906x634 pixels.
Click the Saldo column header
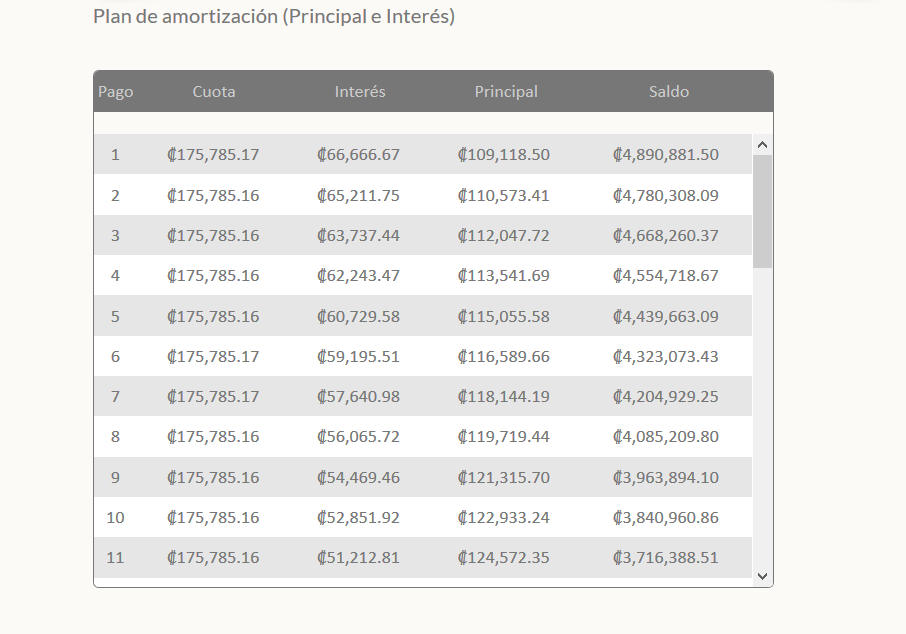669,92
